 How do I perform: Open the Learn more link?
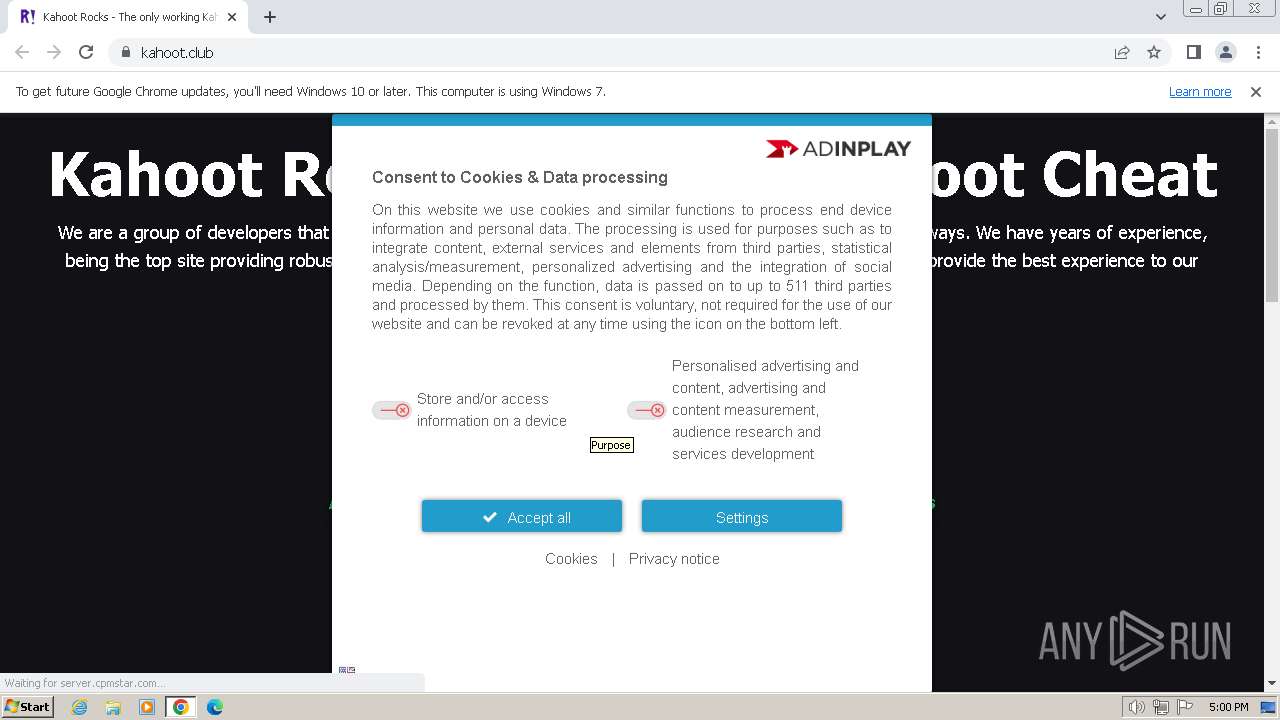(x=1200, y=91)
